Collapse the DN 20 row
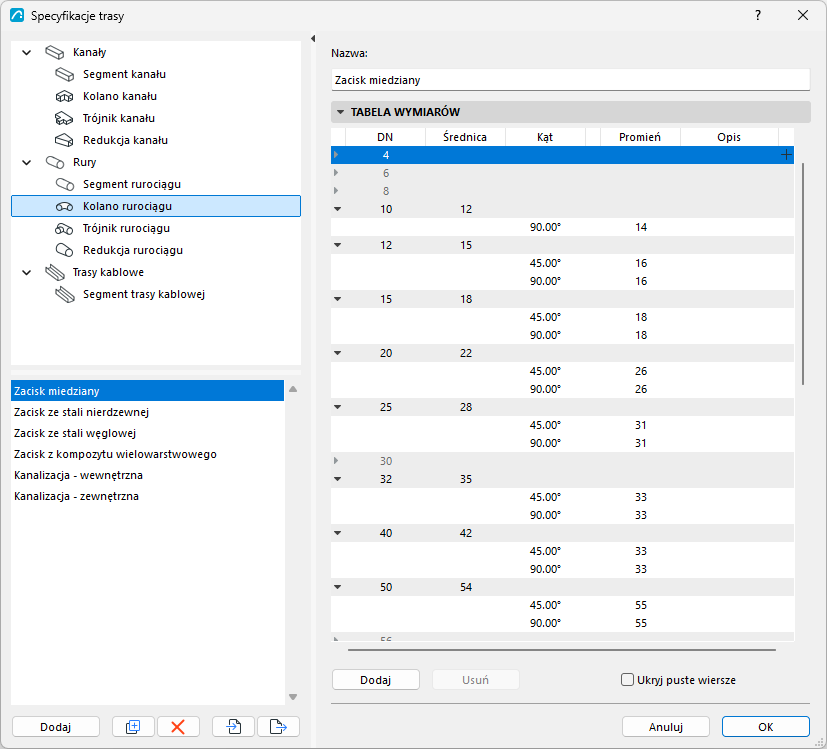The image size is (827, 749). coord(338,353)
